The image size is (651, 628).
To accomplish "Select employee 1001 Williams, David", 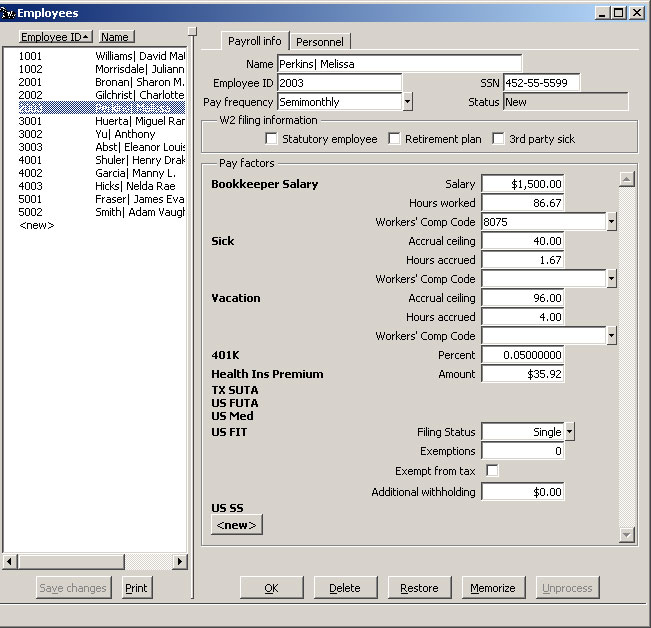I will click(101, 56).
